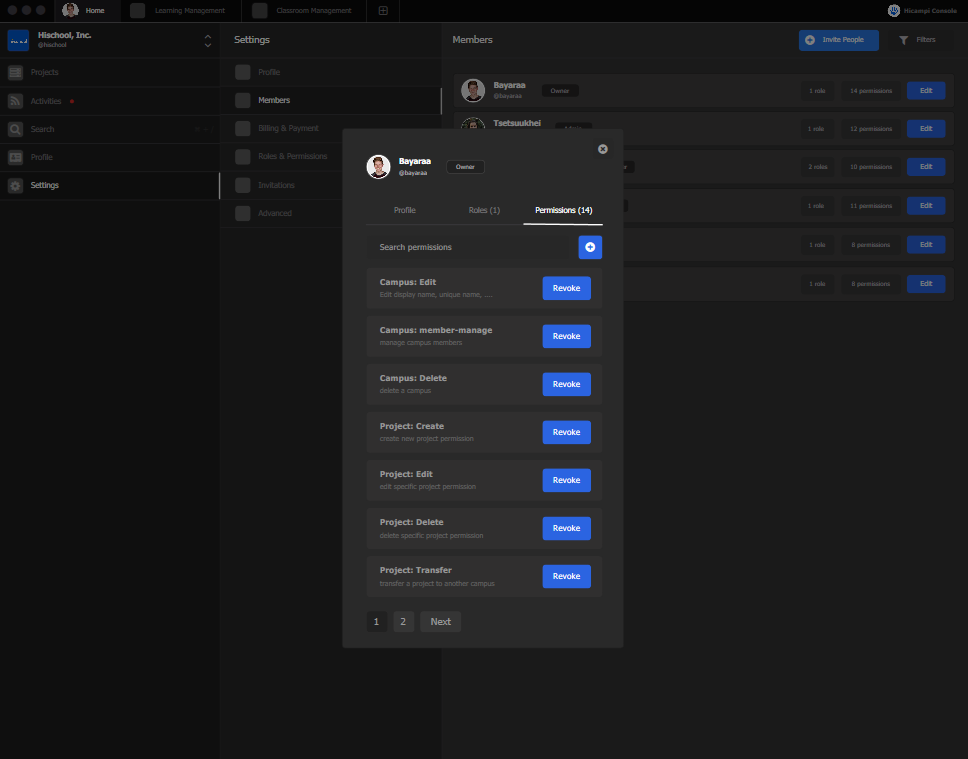Switch to the Profile tab in dialog
Viewport: 968px width, 759px height.
(x=404, y=210)
